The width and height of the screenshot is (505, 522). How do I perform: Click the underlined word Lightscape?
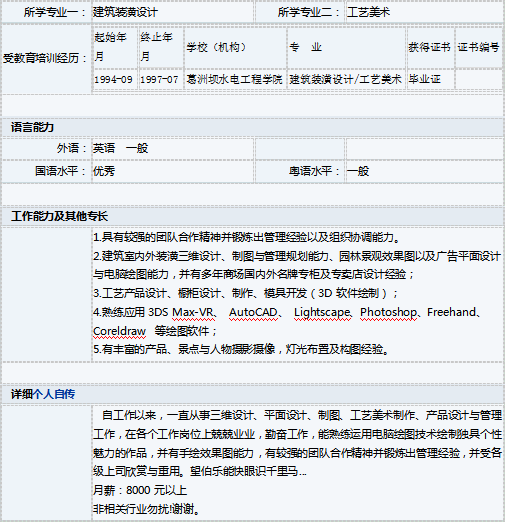coord(322,313)
